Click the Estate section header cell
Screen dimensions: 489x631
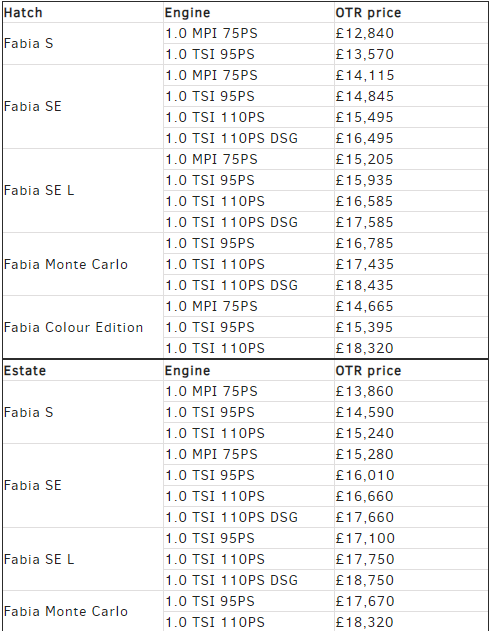click(x=83, y=370)
